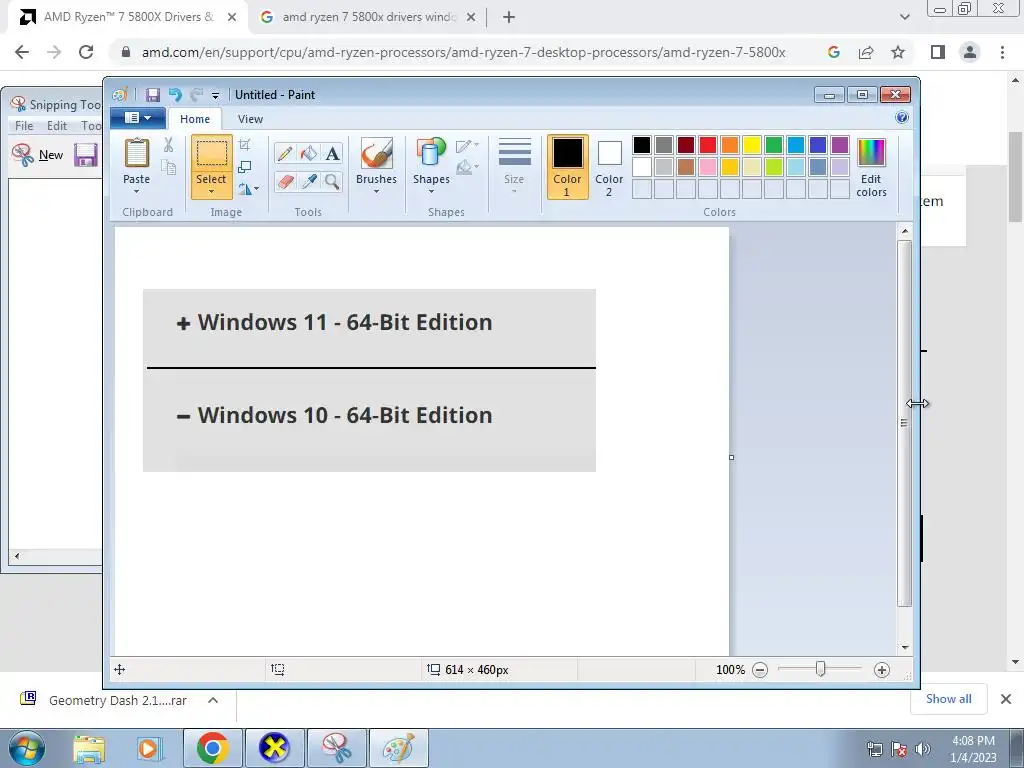Pick the yellow color swatch
Screen dimensions: 1024x768
752,144
